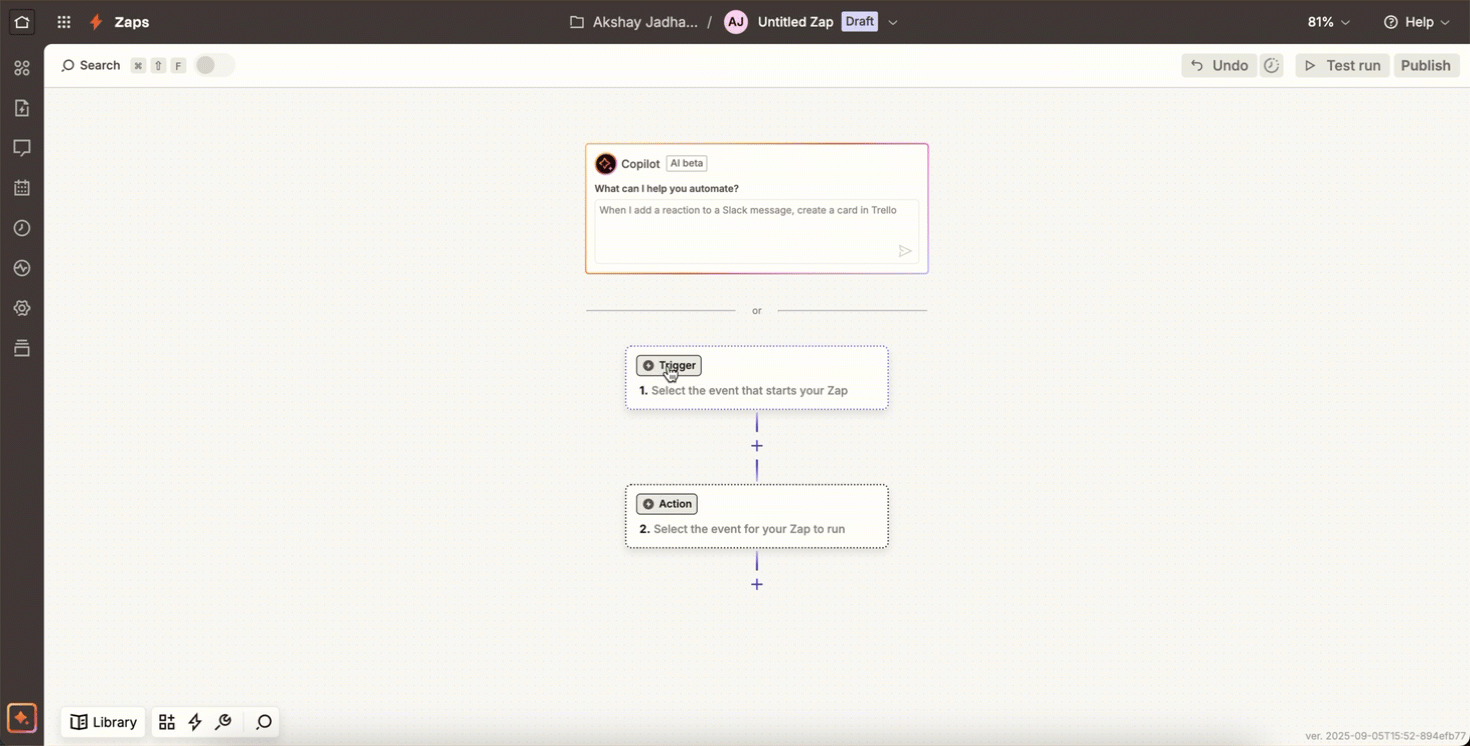1470x746 pixels.
Task: Open the settings gear sidebar icon
Action: pos(22,308)
